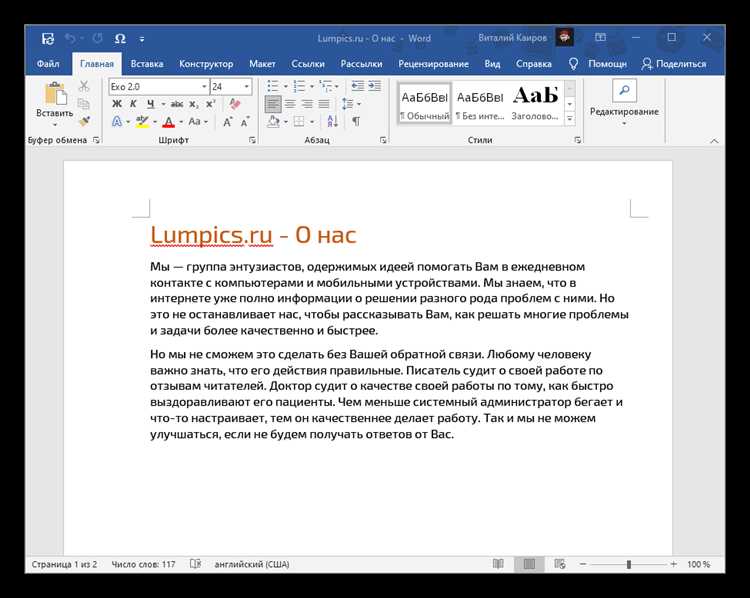The image size is (750, 598).
Task: Expand the Styles gallery more arrow
Action: [570, 118]
